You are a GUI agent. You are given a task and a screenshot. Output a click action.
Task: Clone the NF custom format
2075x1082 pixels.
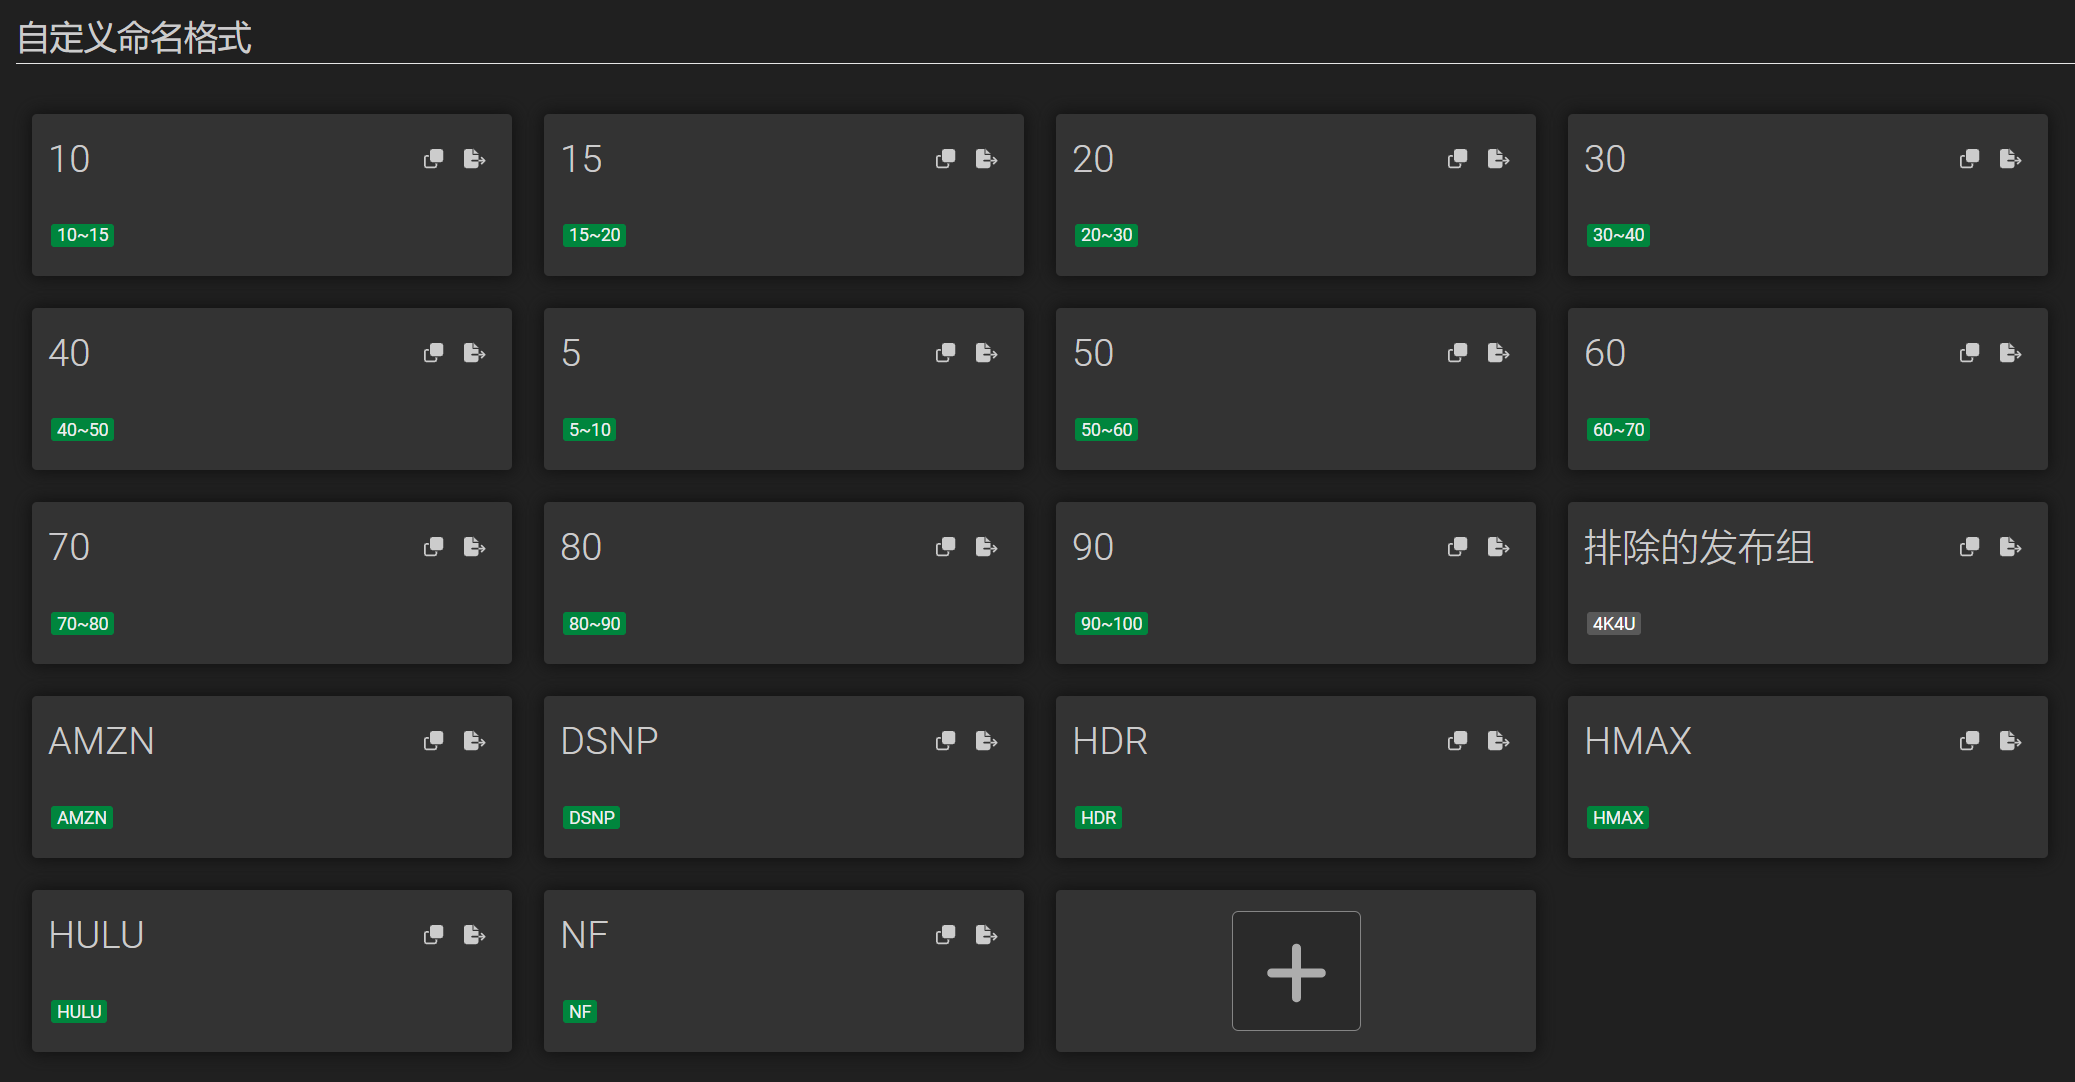(x=945, y=935)
